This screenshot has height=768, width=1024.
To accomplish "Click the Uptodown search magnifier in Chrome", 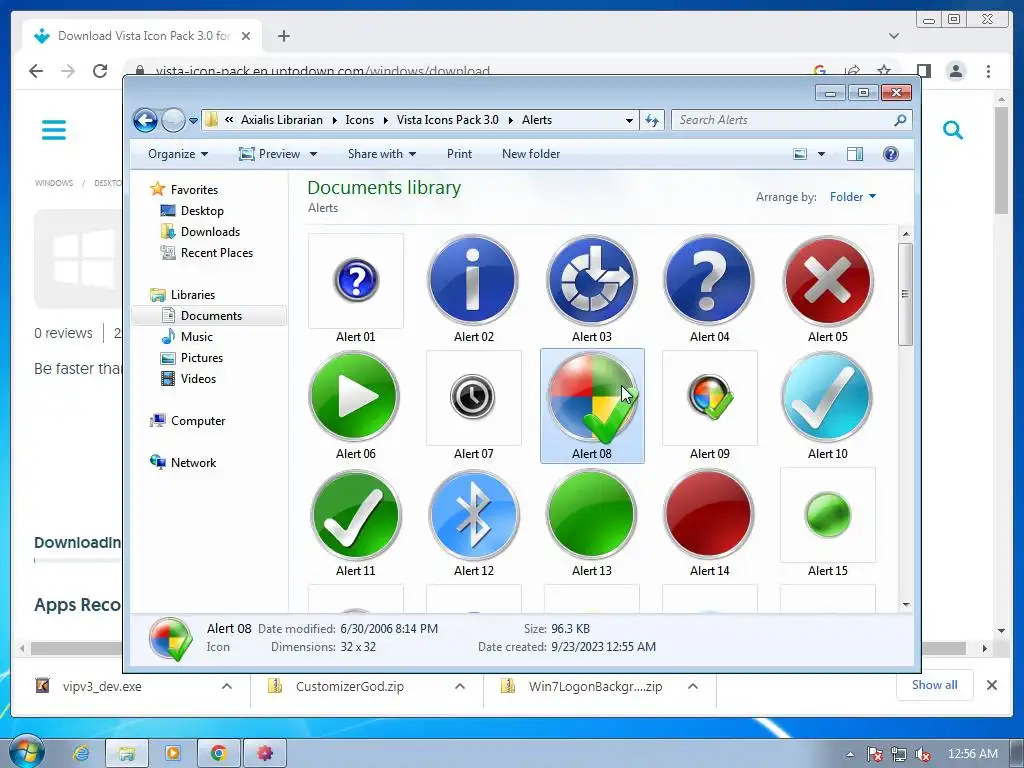I will pyautogui.click(x=953, y=130).
